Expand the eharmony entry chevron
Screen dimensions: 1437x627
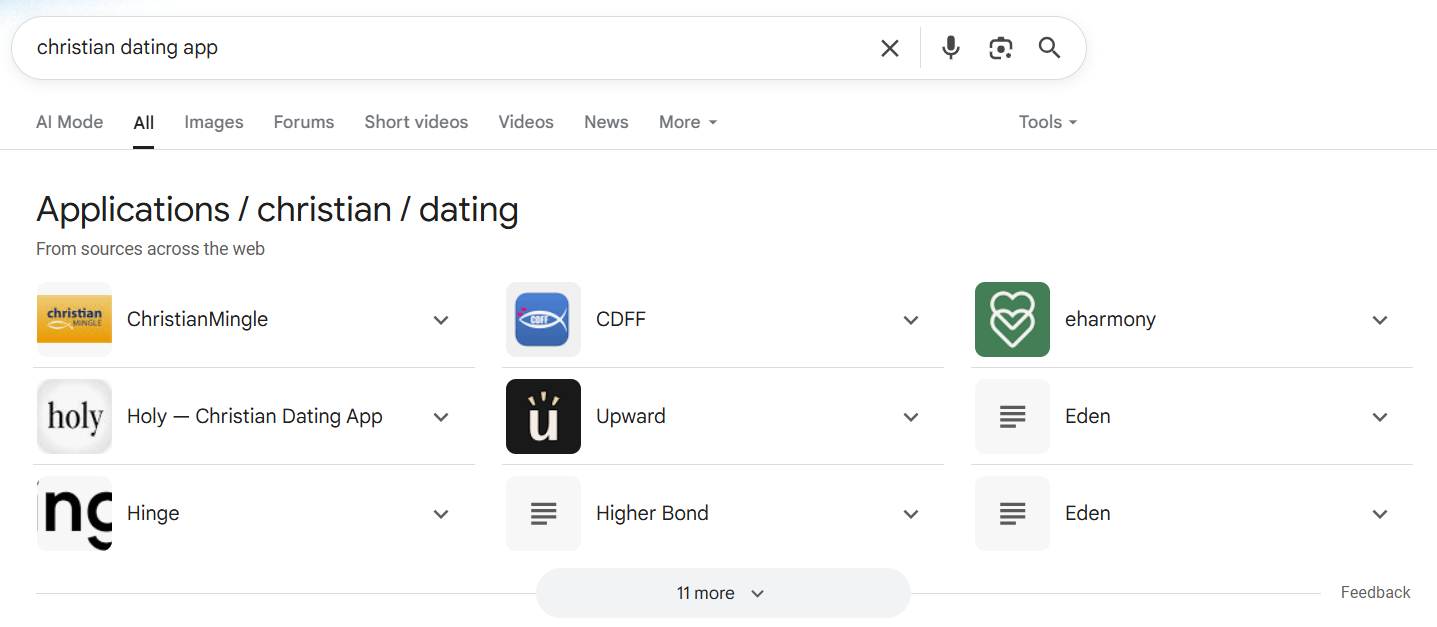pos(1380,320)
